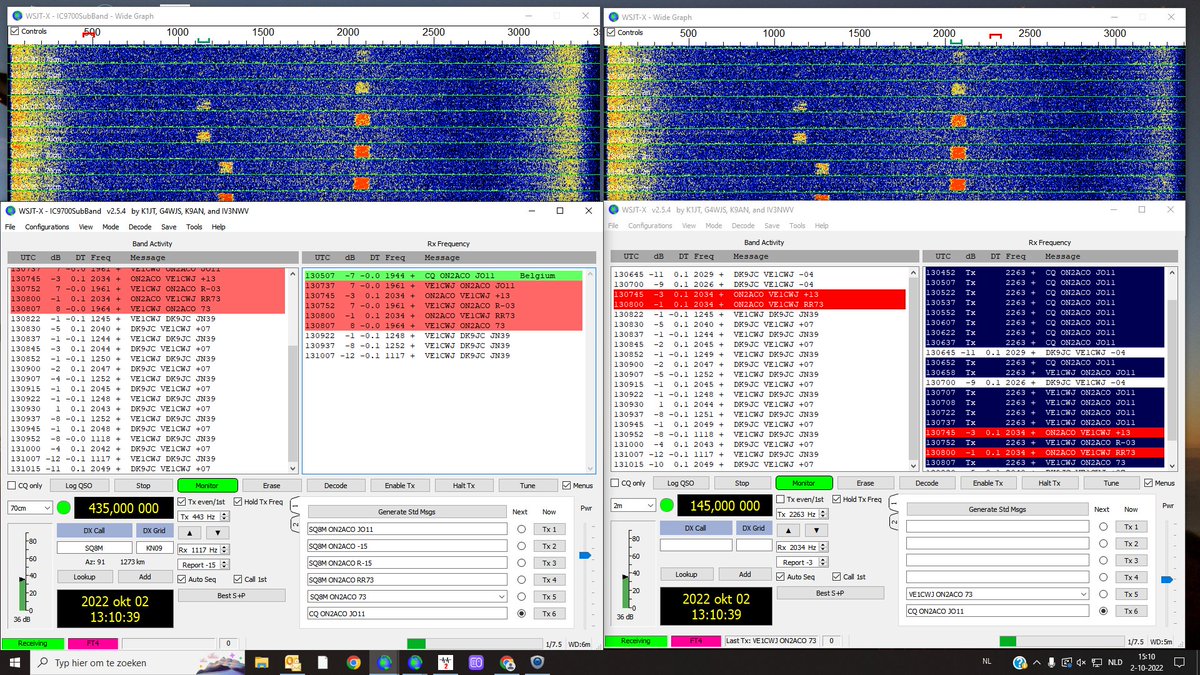Toggle Auto Seq in the left window
This screenshot has width=1200, height=675.
click(x=182, y=578)
